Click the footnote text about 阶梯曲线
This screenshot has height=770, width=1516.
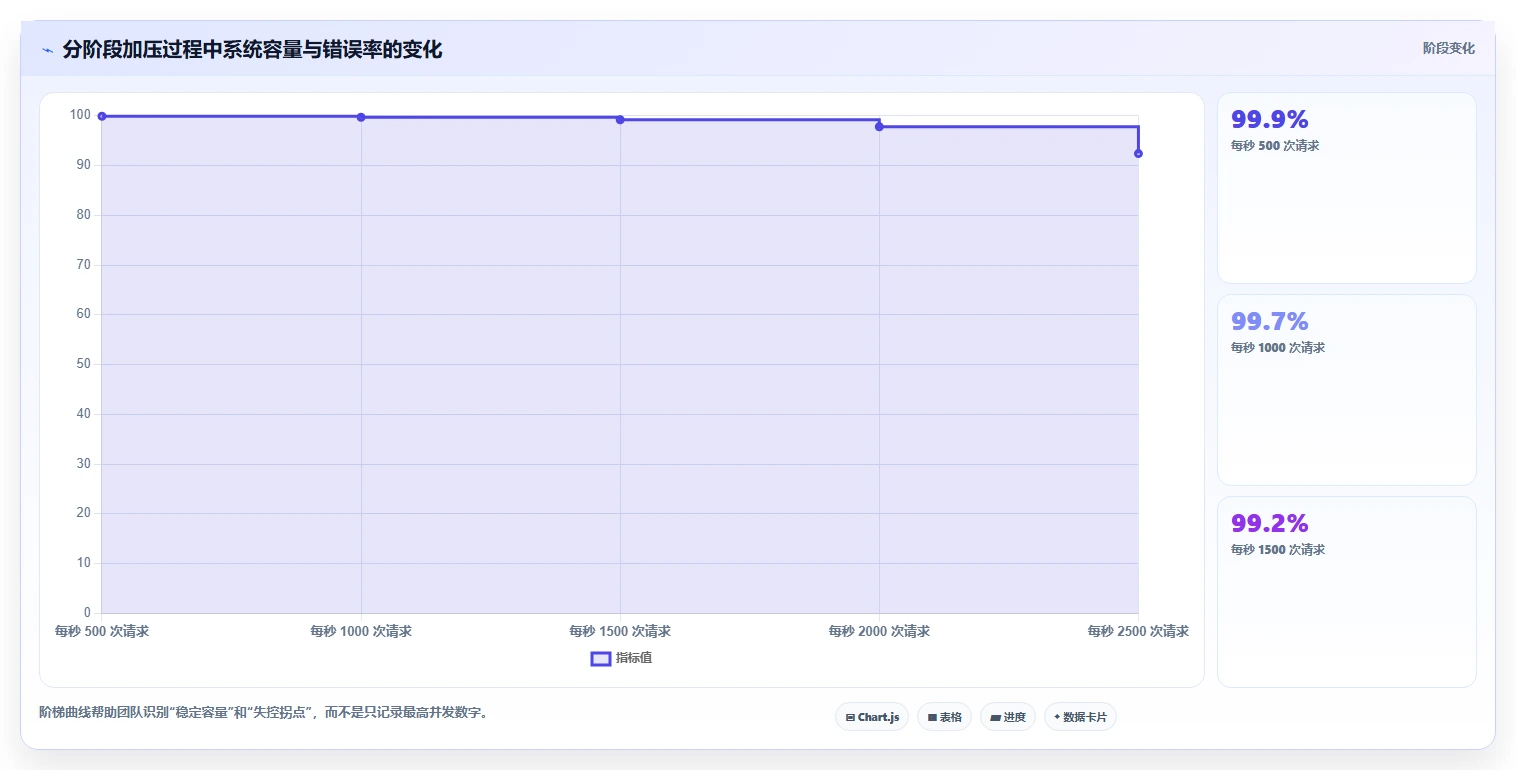click(x=263, y=712)
